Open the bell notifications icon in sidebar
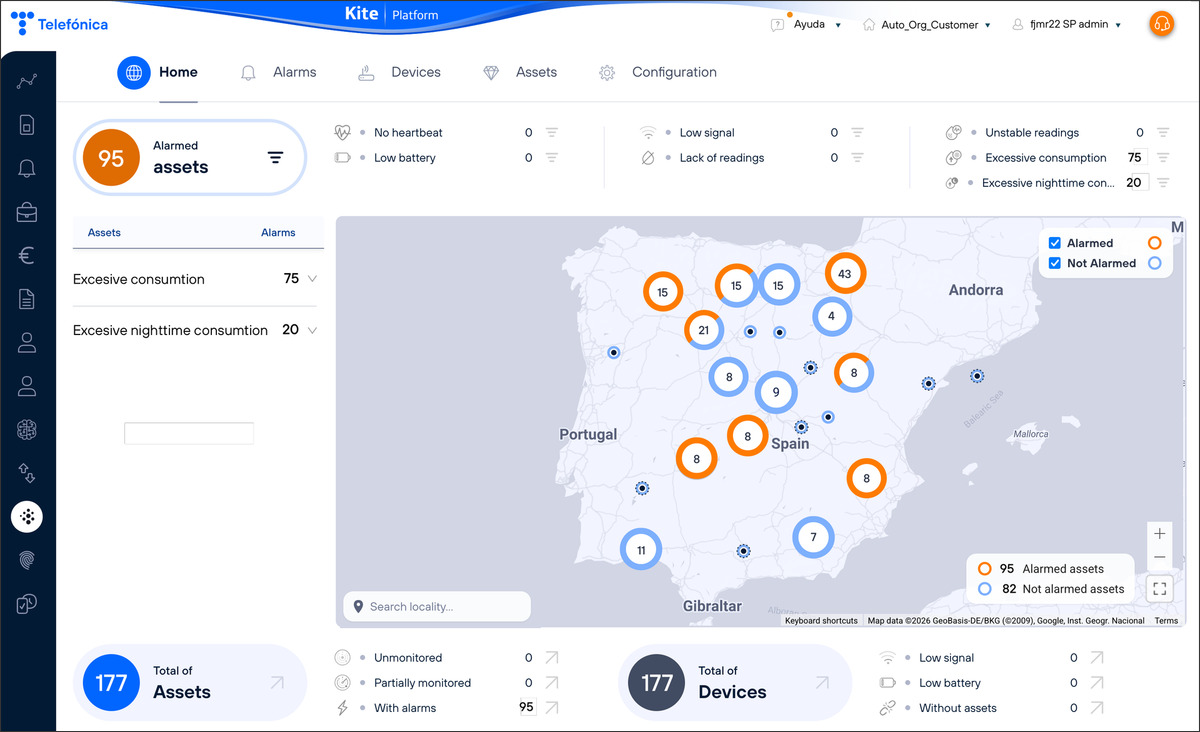This screenshot has height=732, width=1200. (27, 168)
